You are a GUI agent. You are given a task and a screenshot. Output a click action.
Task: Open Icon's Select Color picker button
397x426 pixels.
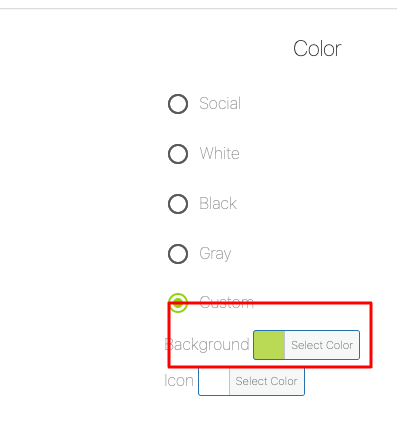[266, 381]
